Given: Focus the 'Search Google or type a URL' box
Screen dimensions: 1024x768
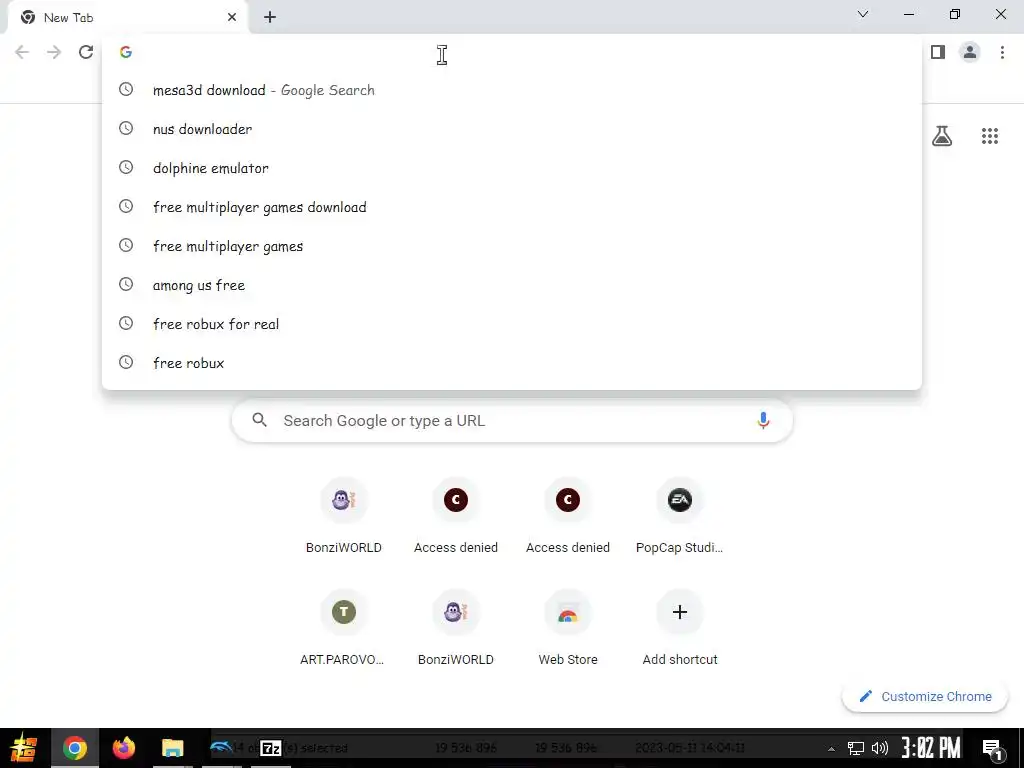Looking at the screenshot, I should coord(512,421).
